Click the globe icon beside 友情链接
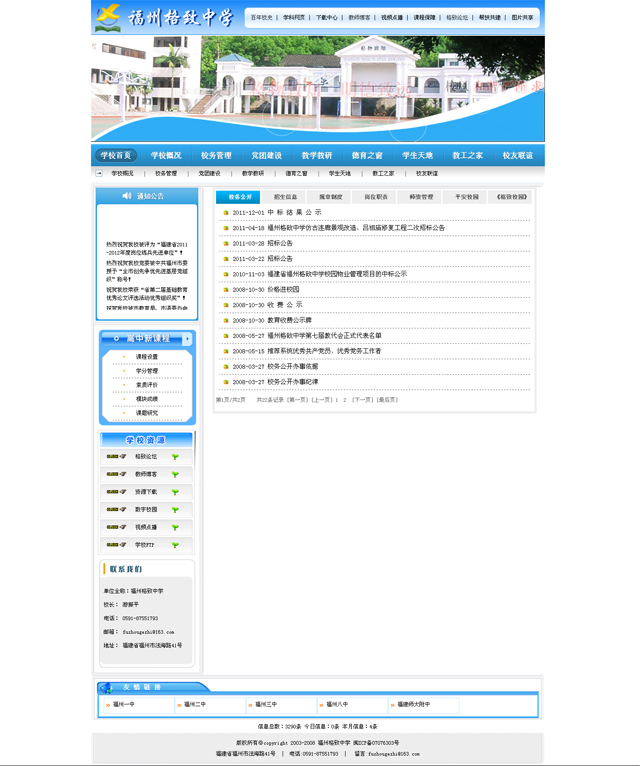Screen dimensions: 640x766 [106, 688]
